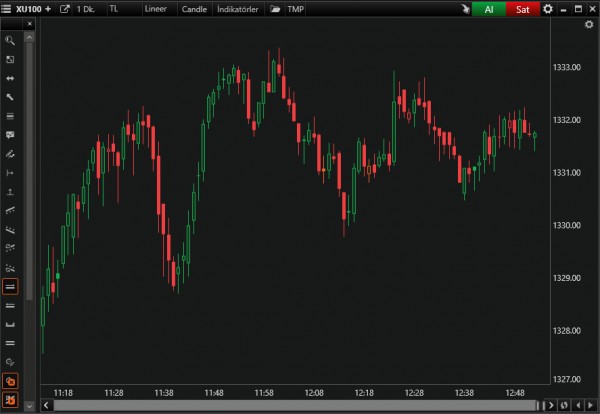Select the bracket measure tool
Image resolution: width=600 pixels, height=414 pixels.
(x=10, y=324)
